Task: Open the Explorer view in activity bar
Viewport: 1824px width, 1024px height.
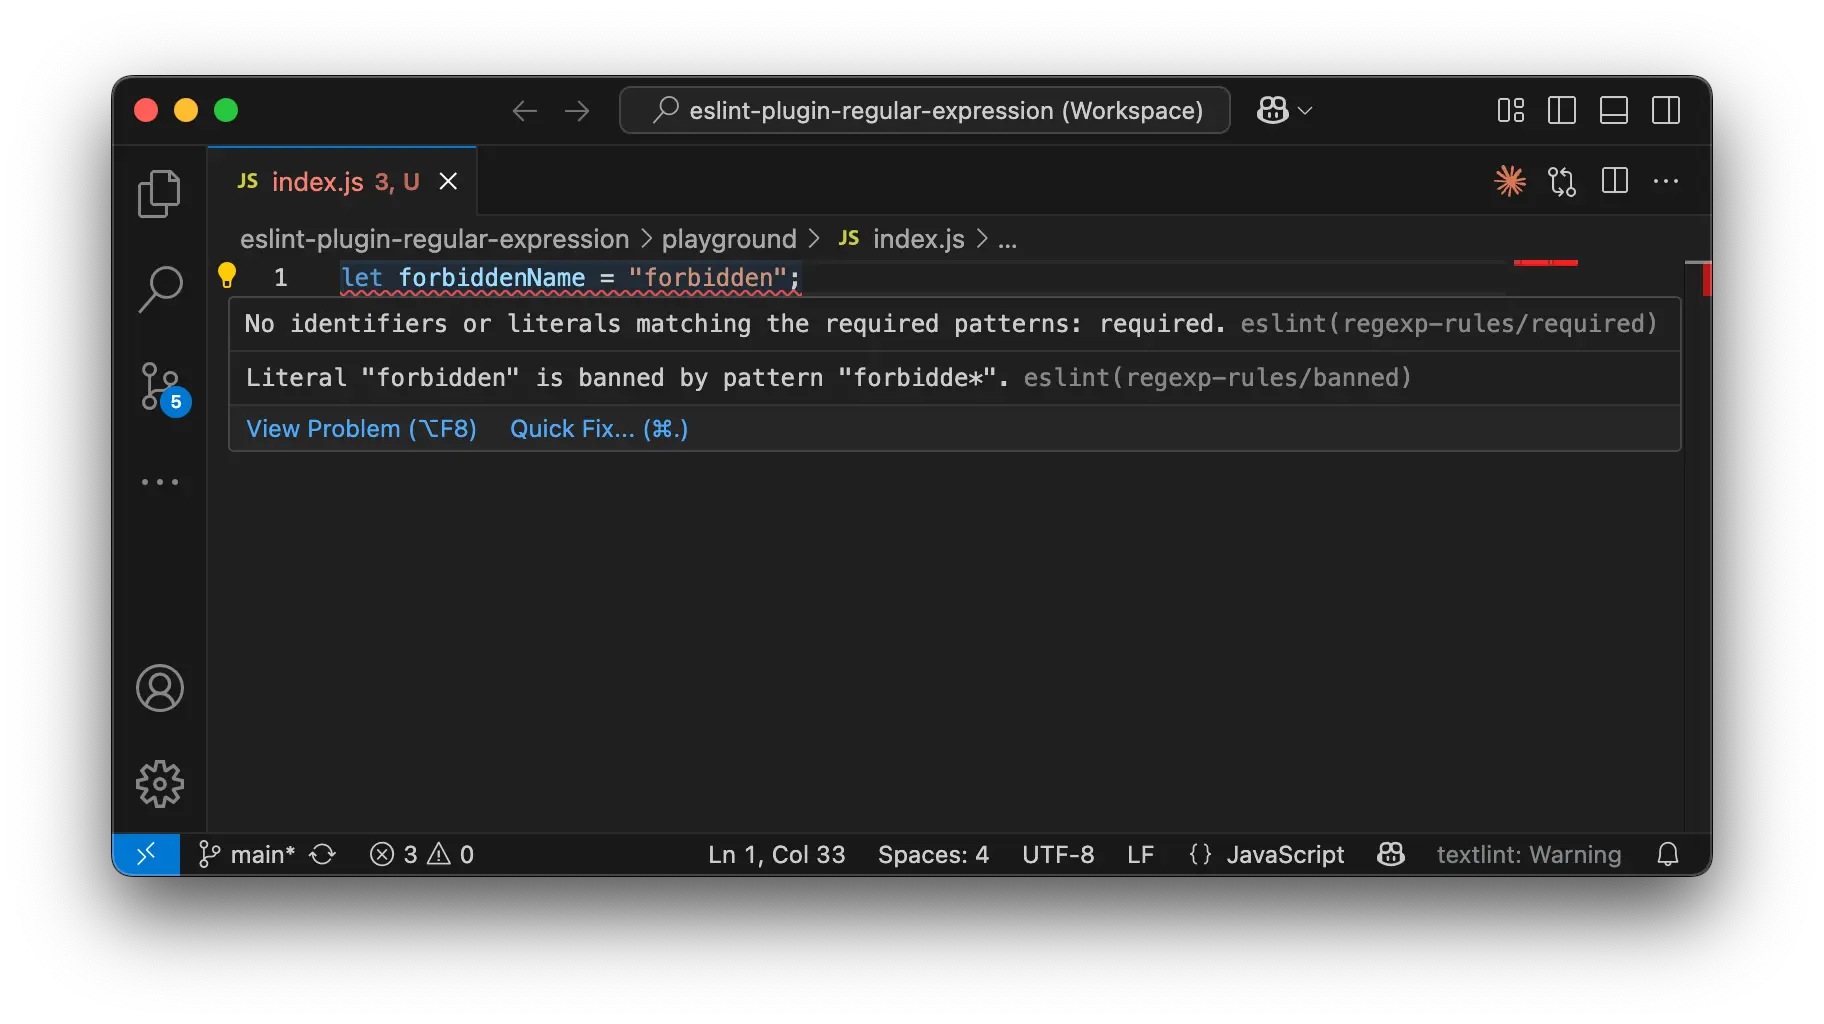Action: pyautogui.click(x=159, y=193)
